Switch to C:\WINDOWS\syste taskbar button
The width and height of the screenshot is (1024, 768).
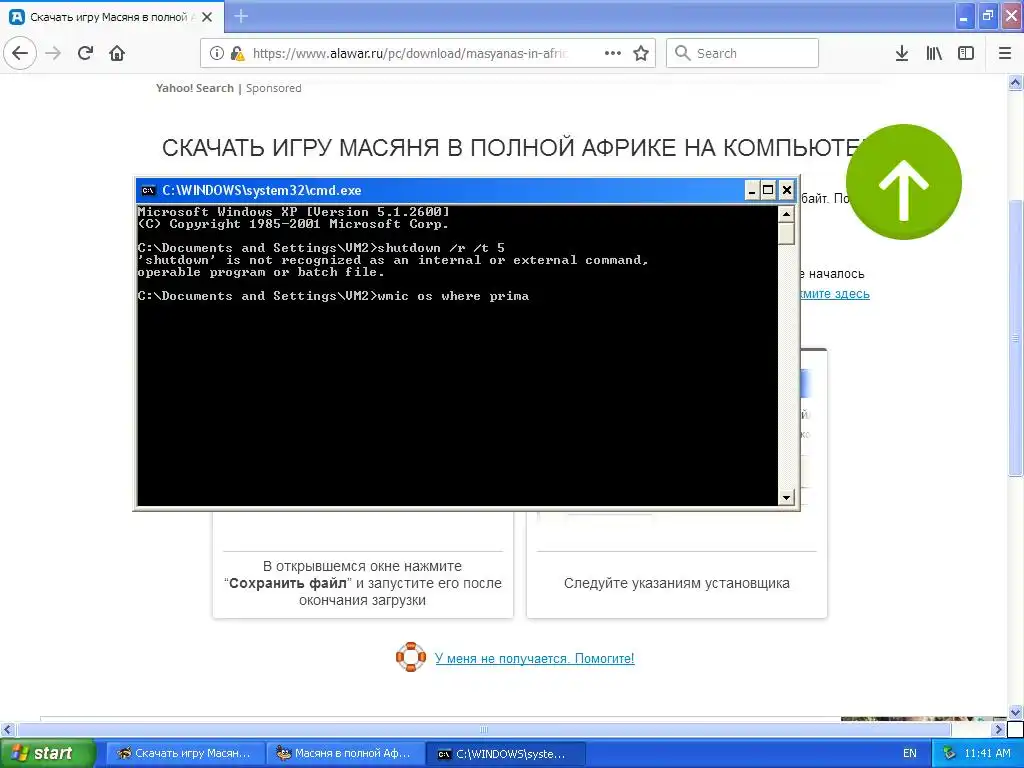[505, 754]
